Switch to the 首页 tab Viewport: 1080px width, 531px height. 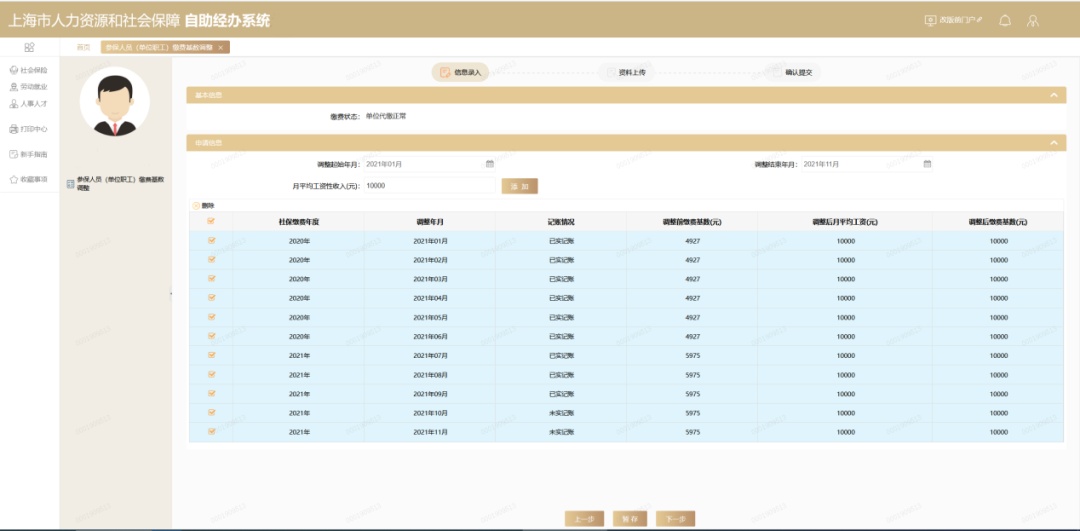coord(83,48)
